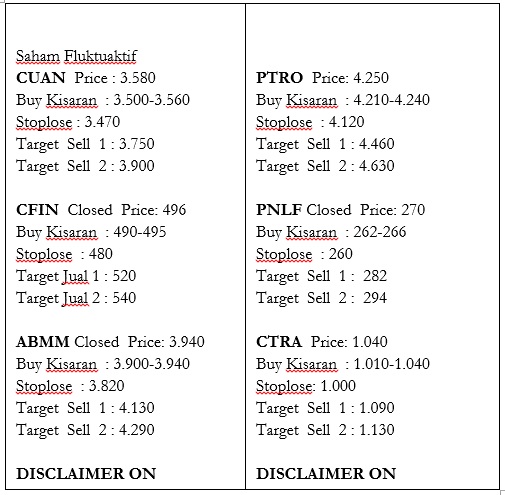Screen dimensions: 505x495
Task: Click right column DISCLAIMER ON text
Action: [x=326, y=474]
